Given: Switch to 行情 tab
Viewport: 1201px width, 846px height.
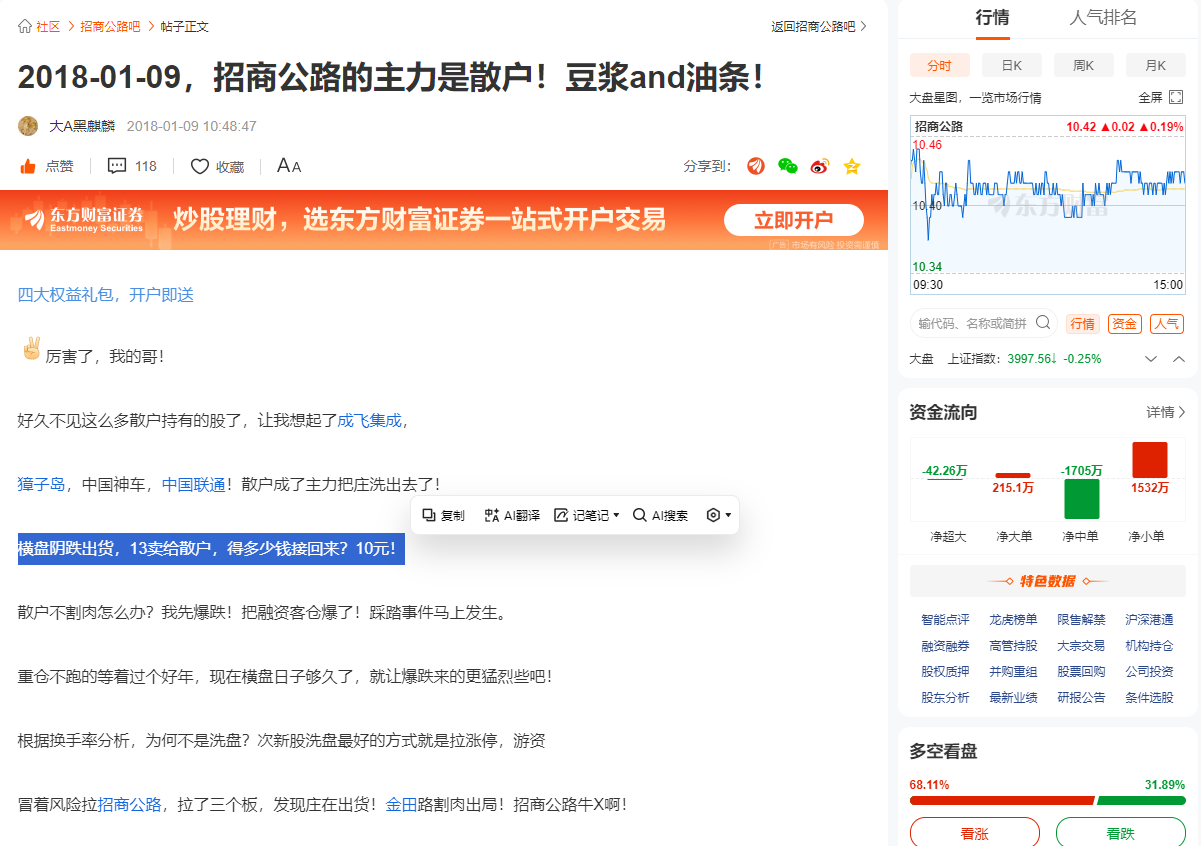Looking at the screenshot, I should point(992,18).
